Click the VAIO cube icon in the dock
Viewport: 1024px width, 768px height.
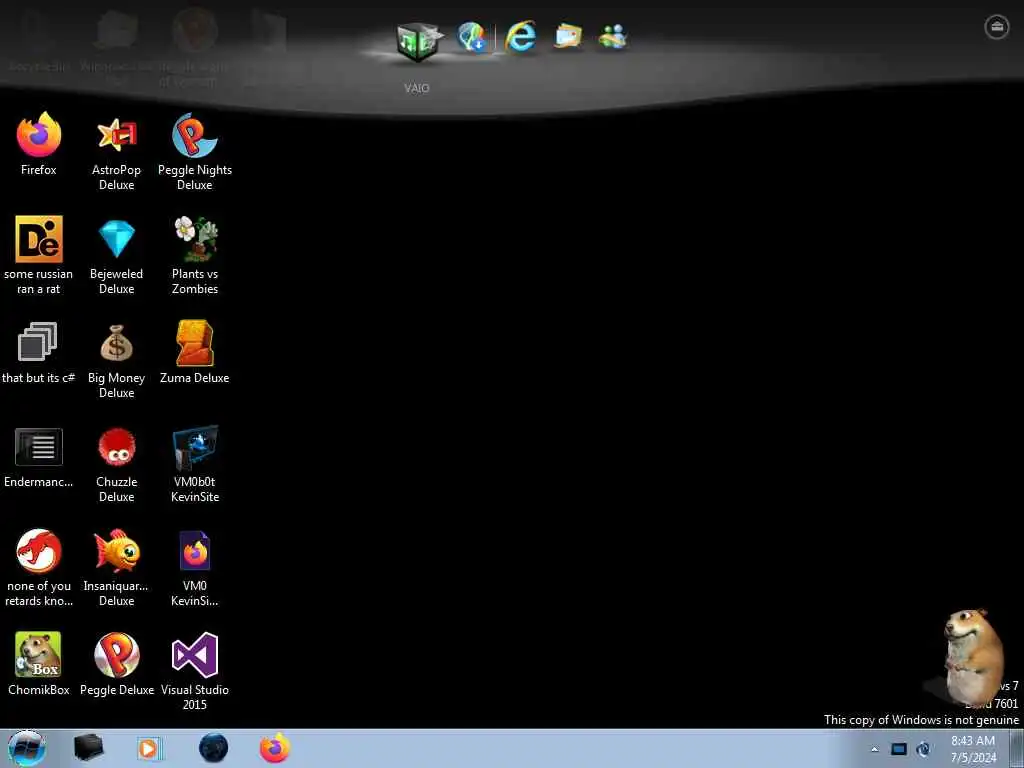click(419, 41)
